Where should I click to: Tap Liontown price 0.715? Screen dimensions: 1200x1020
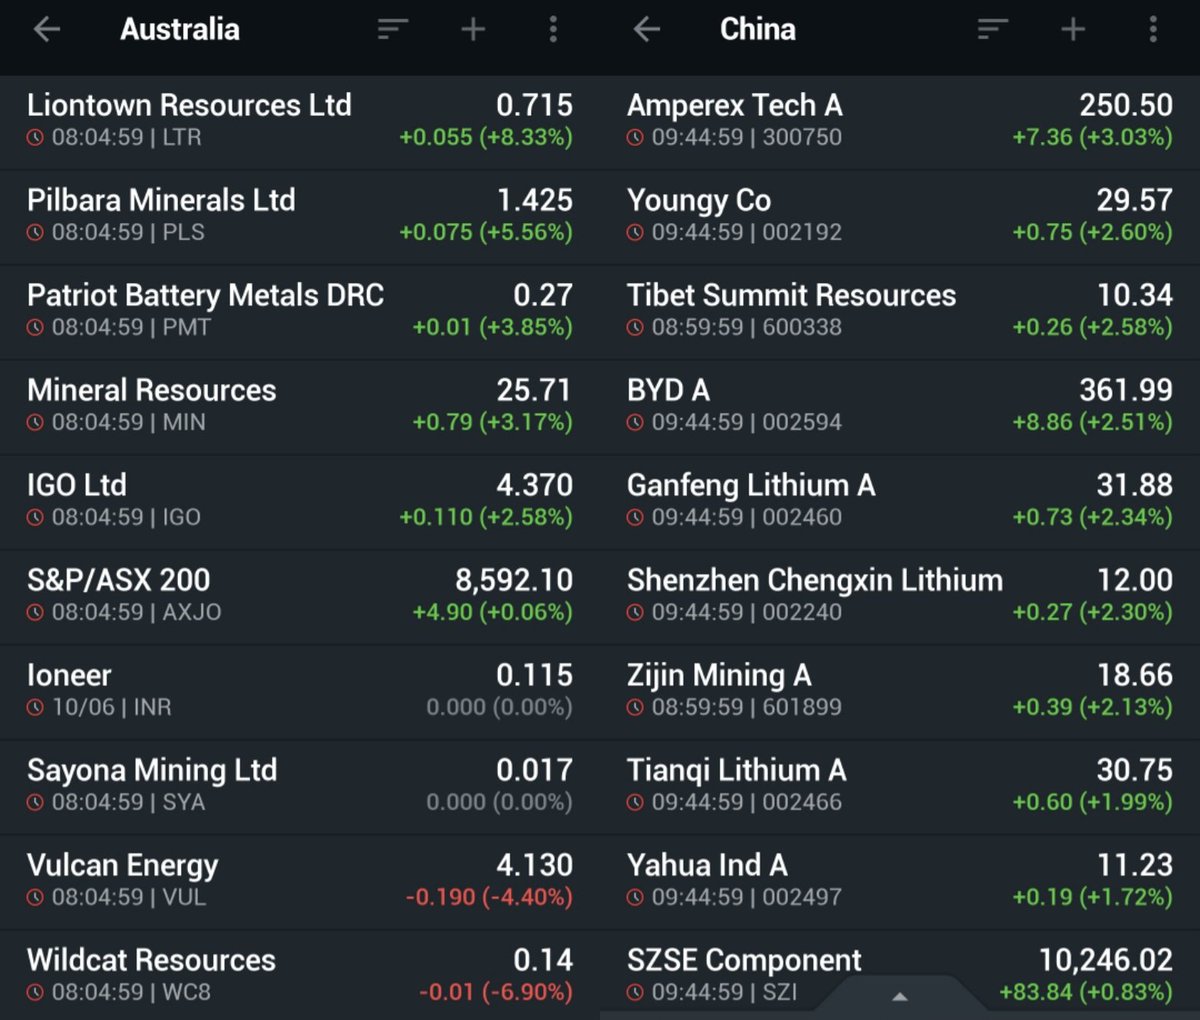click(534, 105)
